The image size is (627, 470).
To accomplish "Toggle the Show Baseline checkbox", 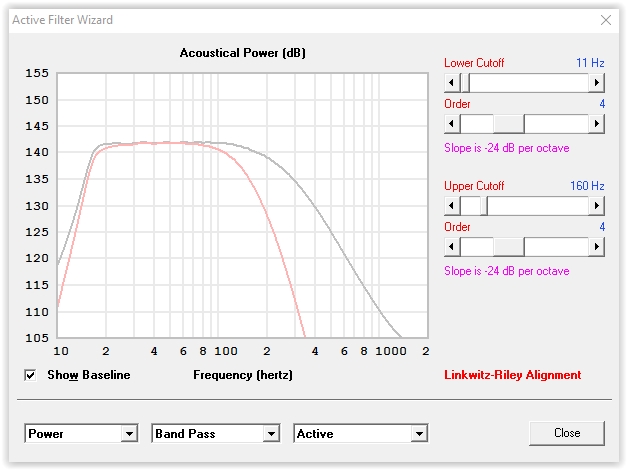I will click(30, 375).
